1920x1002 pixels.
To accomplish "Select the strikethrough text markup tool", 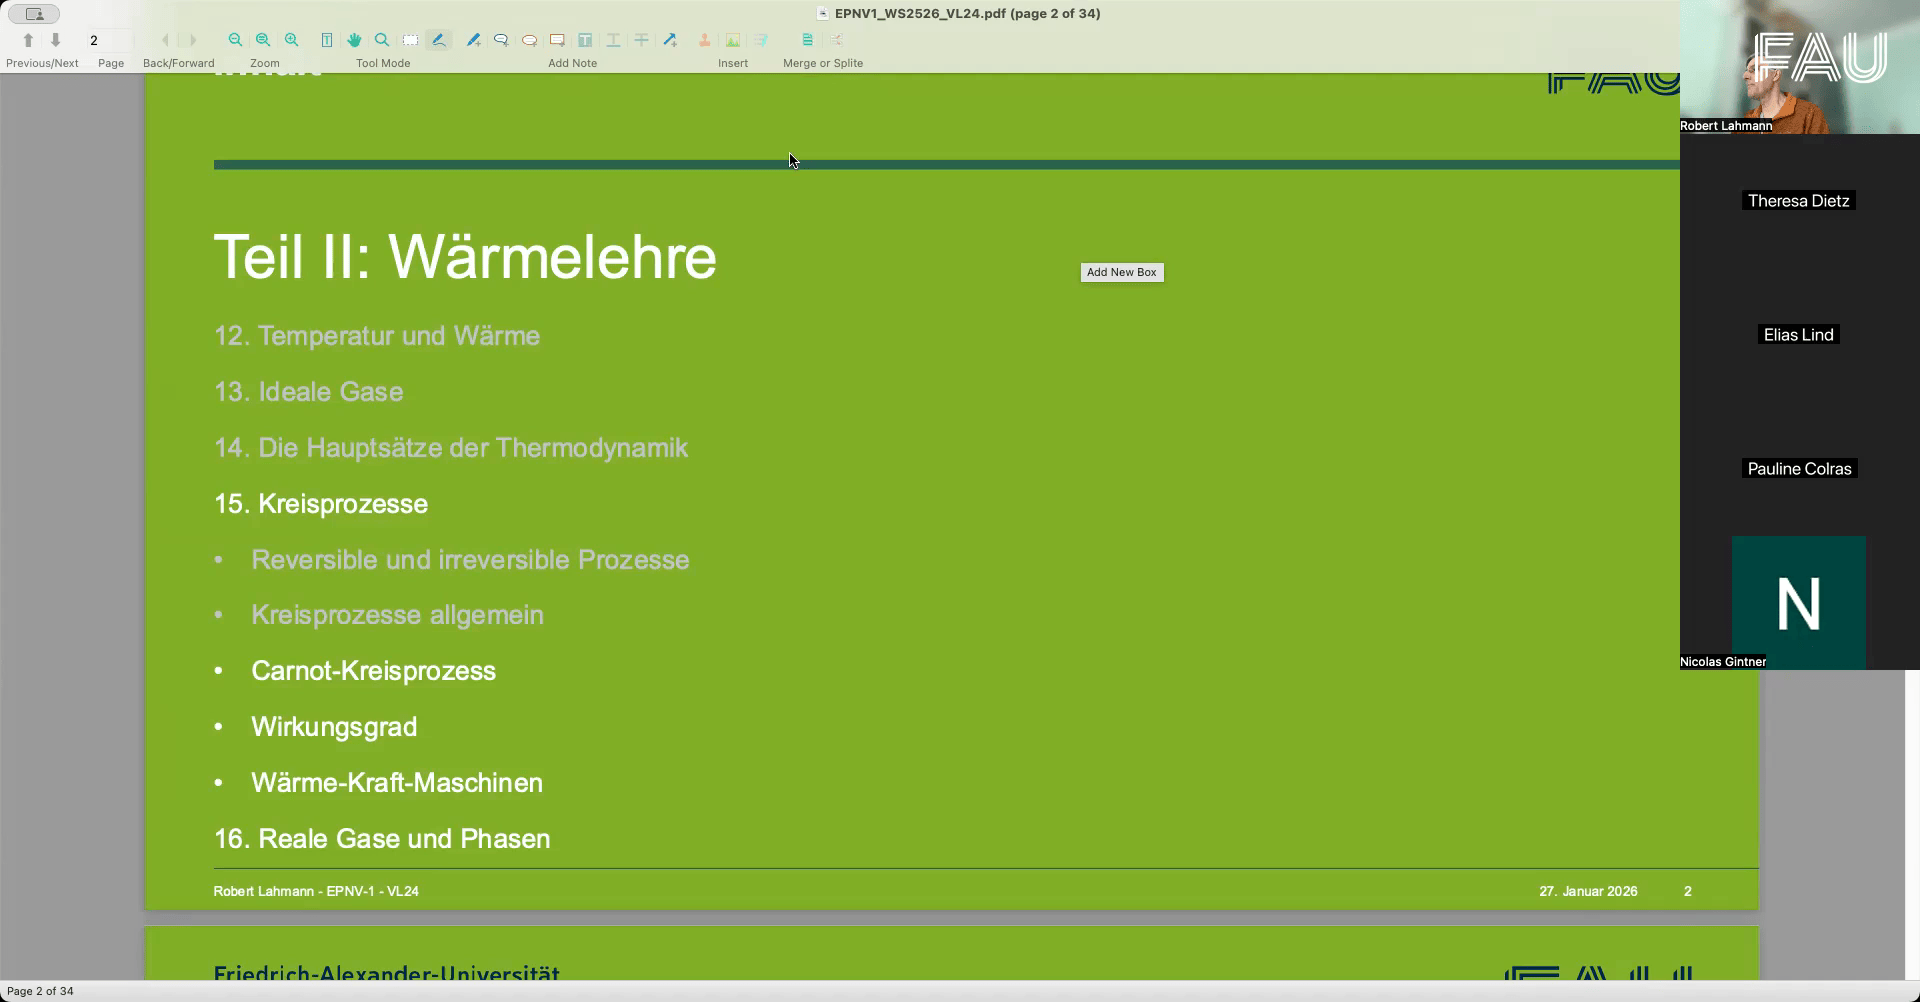I will [641, 40].
